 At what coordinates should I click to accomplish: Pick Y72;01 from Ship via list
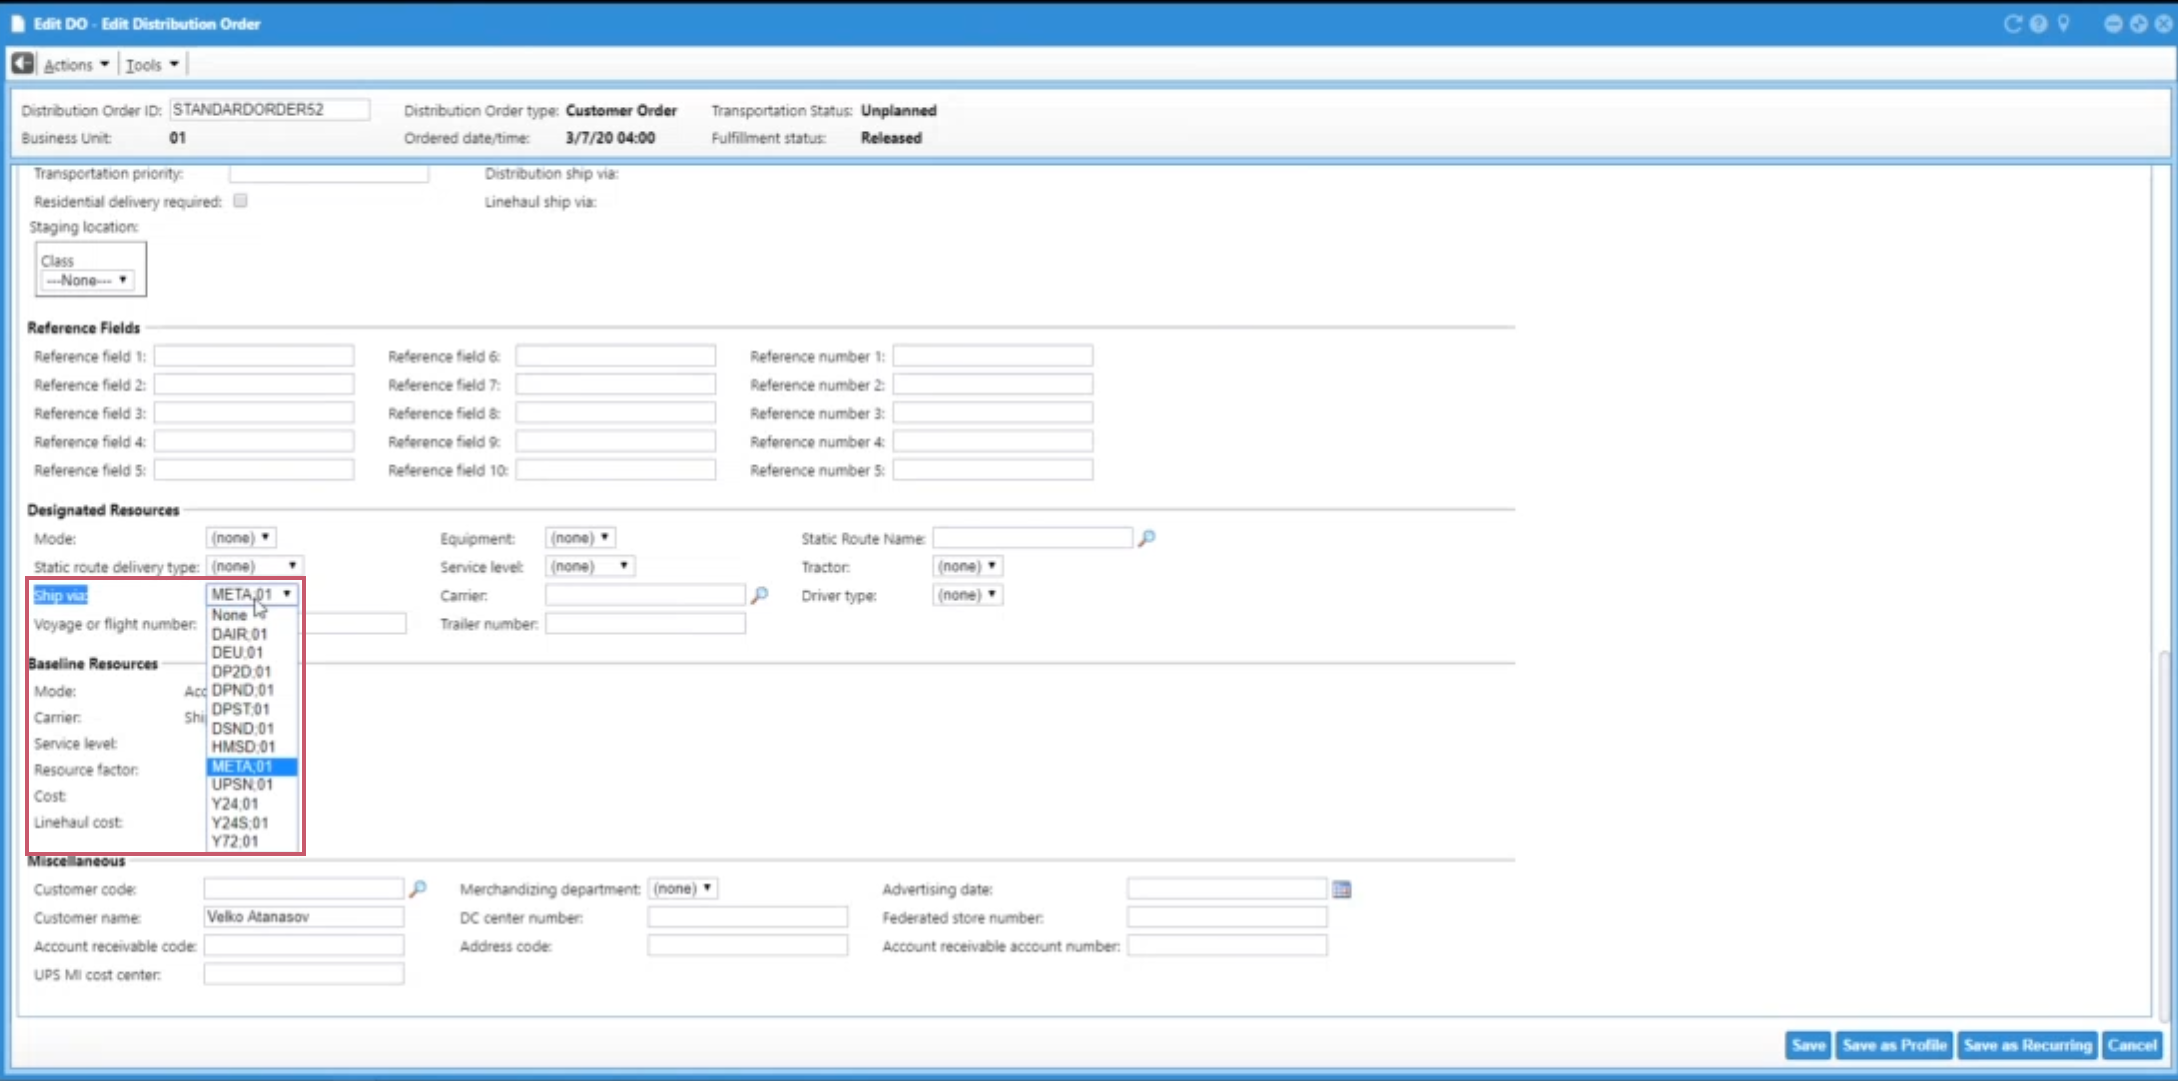(x=252, y=842)
